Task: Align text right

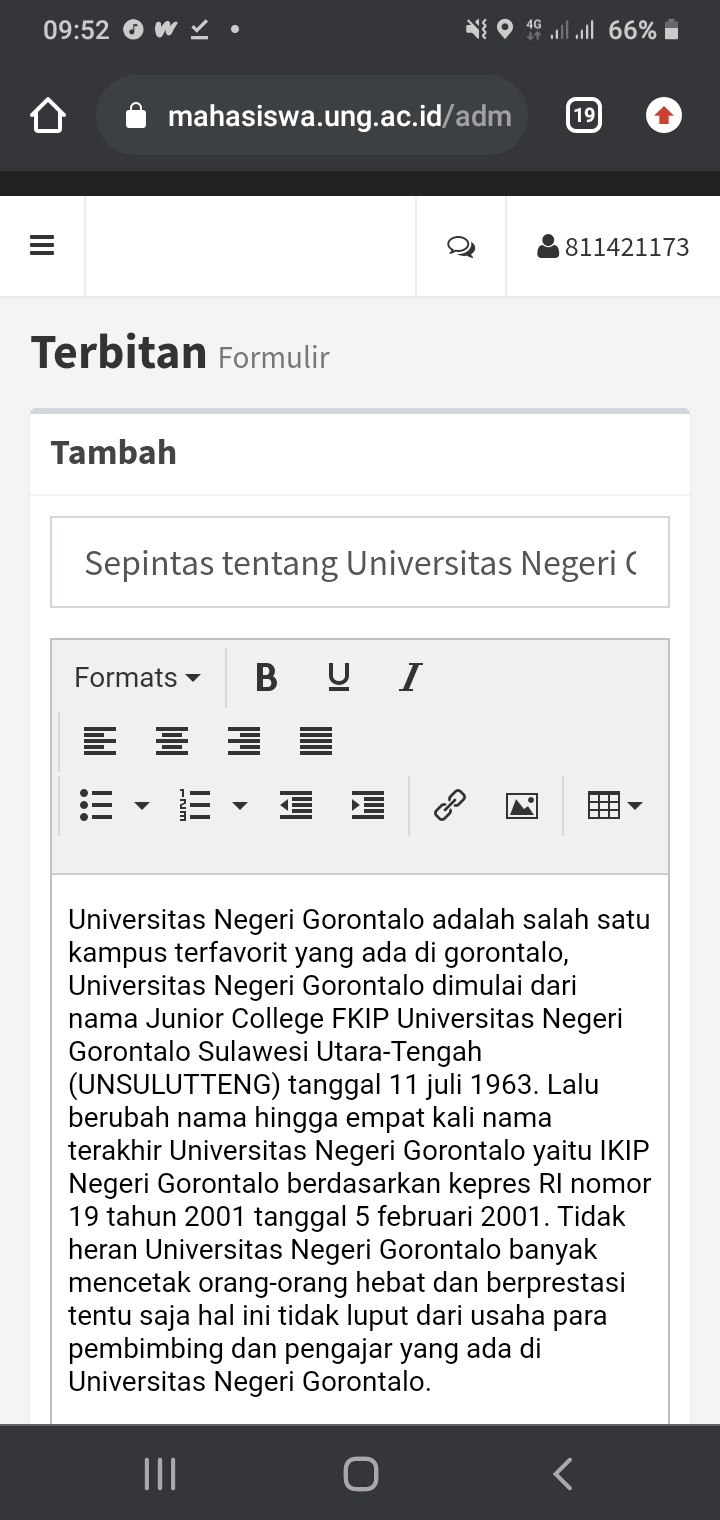Action: coord(244,741)
